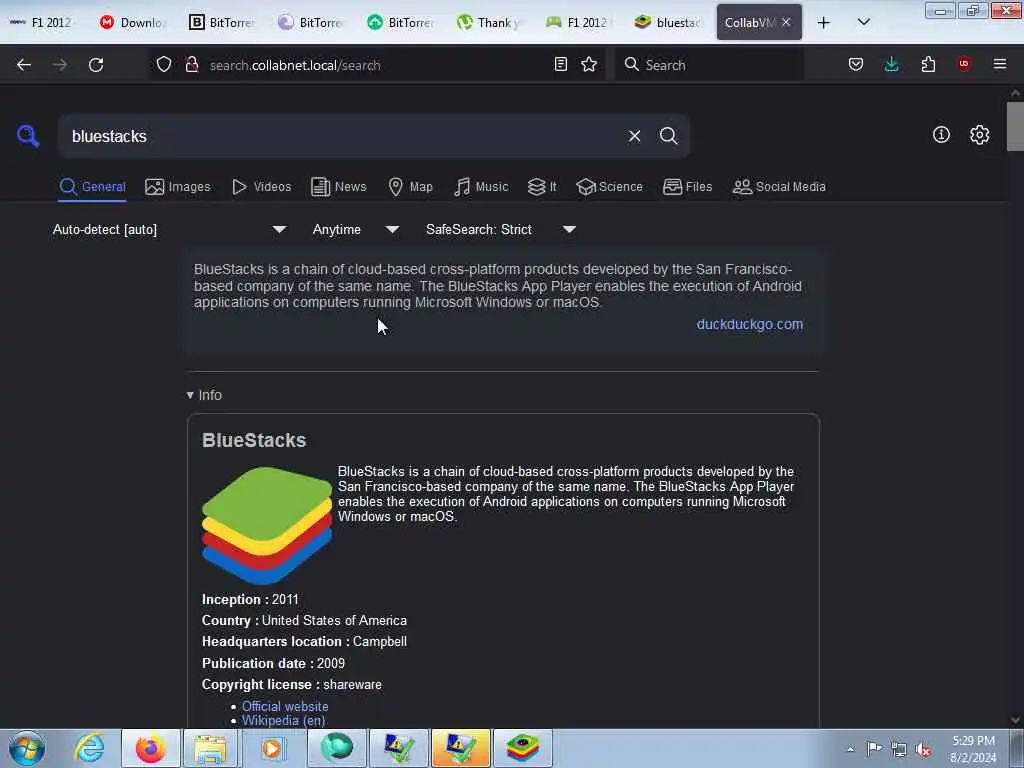
Task: Open the Firefox hamburger menu
Action: (1000, 64)
